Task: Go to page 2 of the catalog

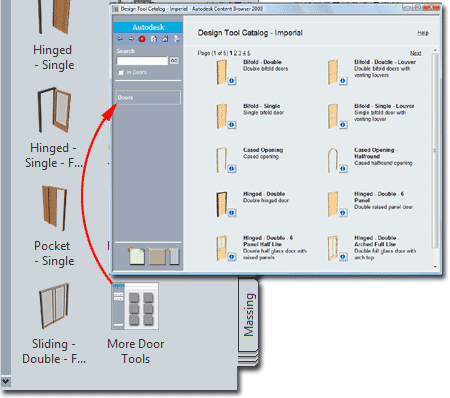Action: (235, 53)
